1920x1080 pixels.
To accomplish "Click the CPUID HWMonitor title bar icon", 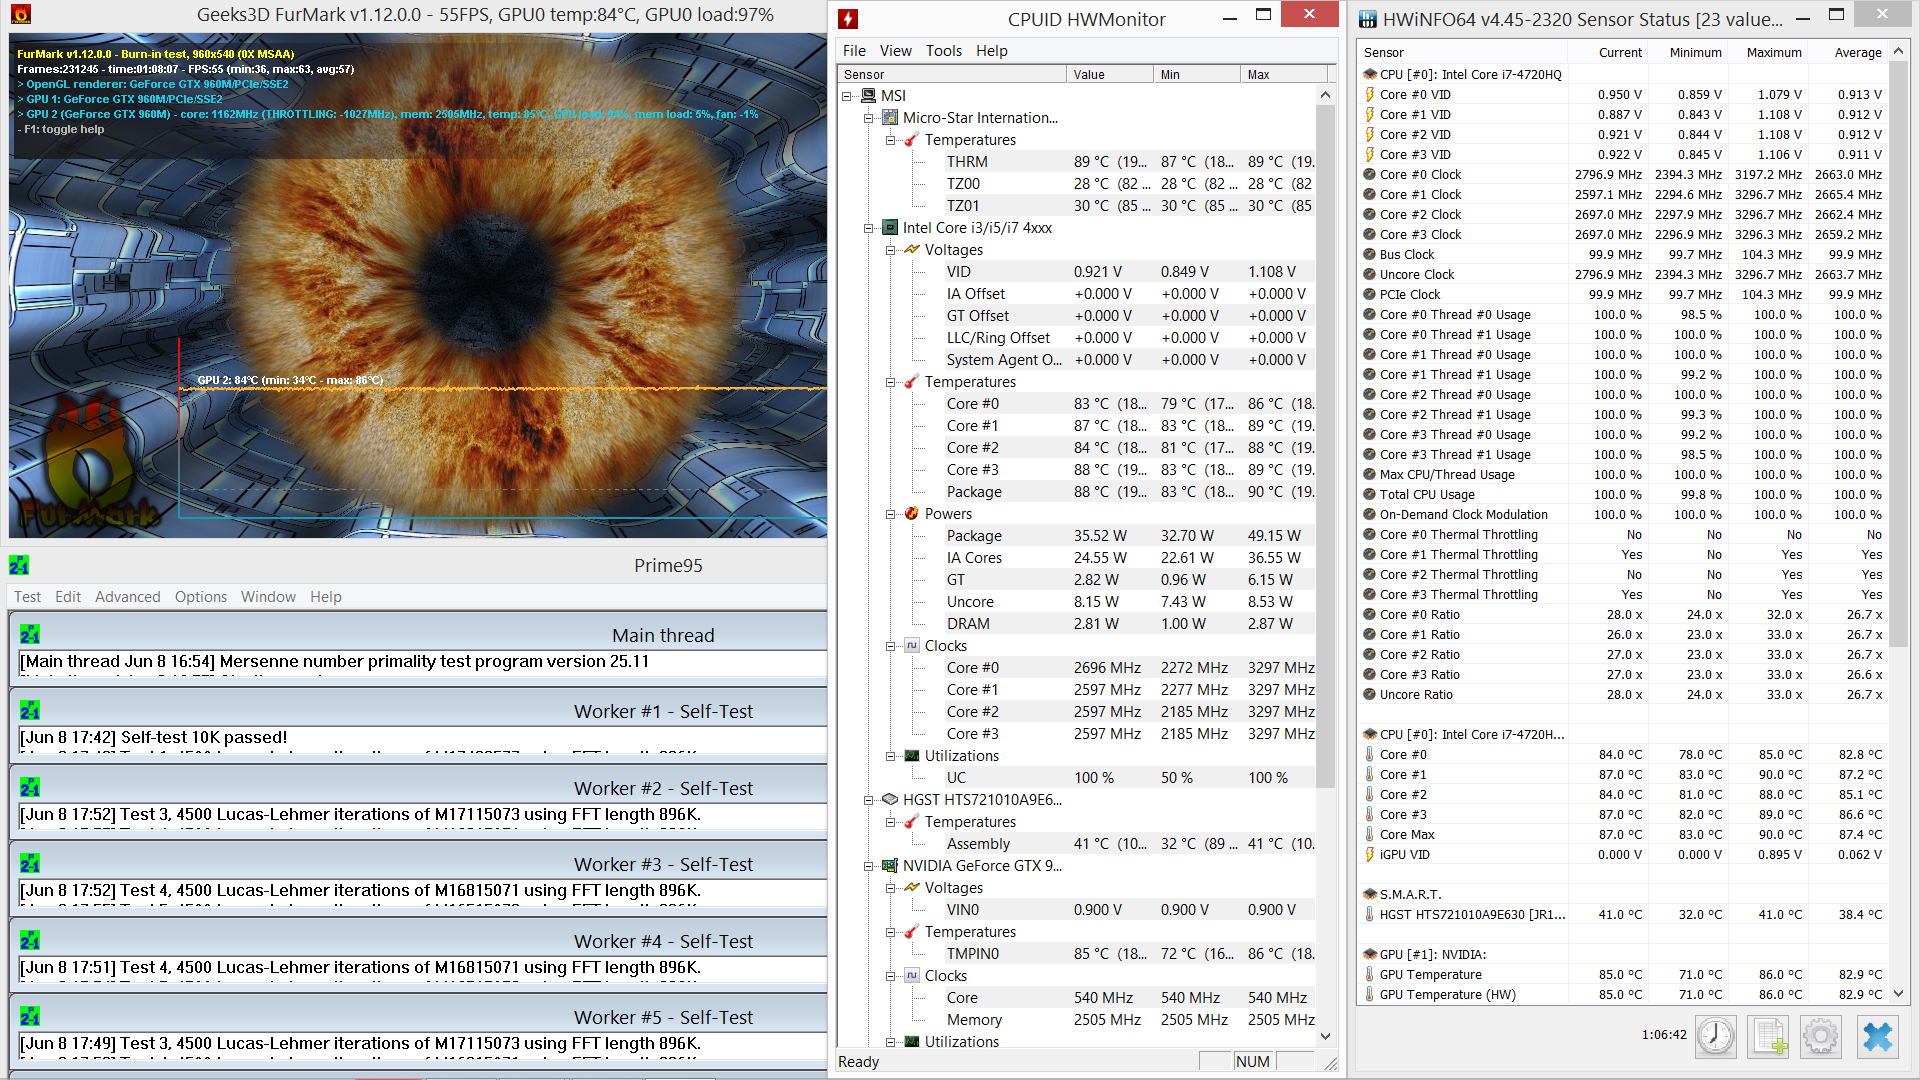I will (x=848, y=19).
